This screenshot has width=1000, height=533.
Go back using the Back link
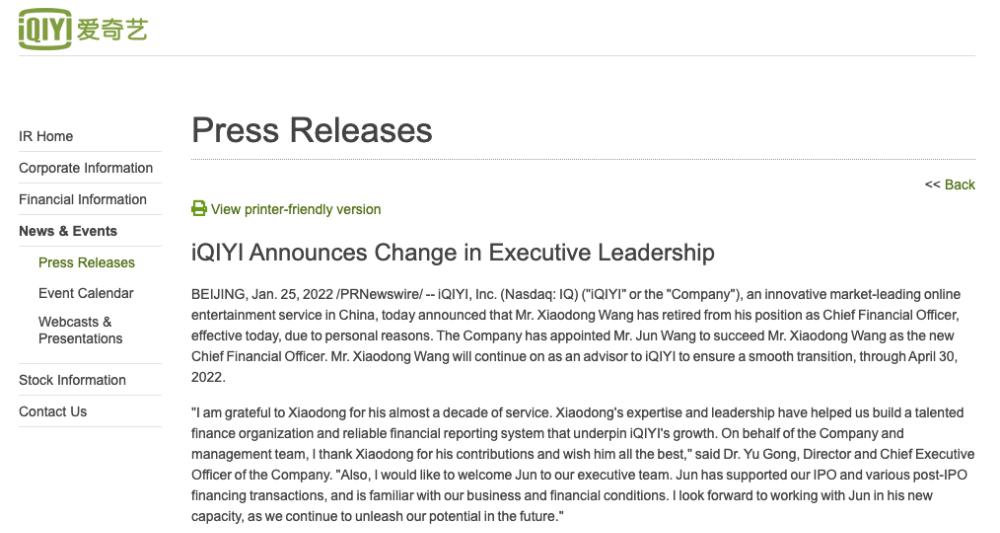click(959, 185)
